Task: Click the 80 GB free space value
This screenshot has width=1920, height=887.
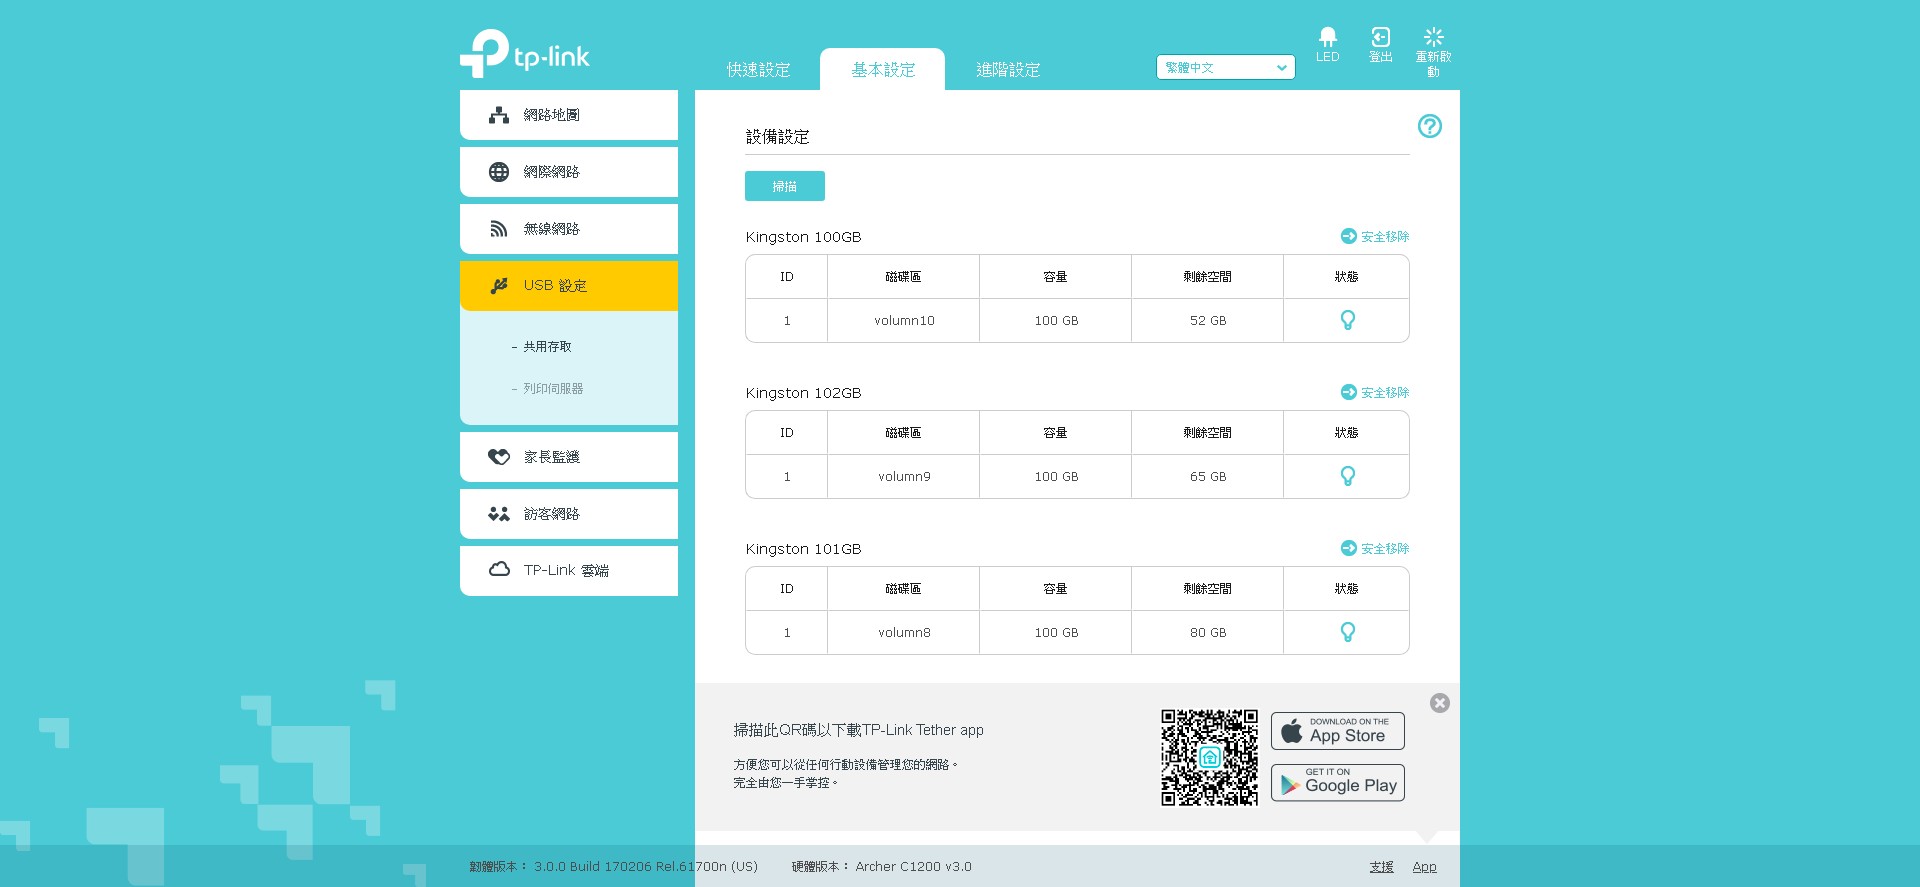Action: [1208, 633]
